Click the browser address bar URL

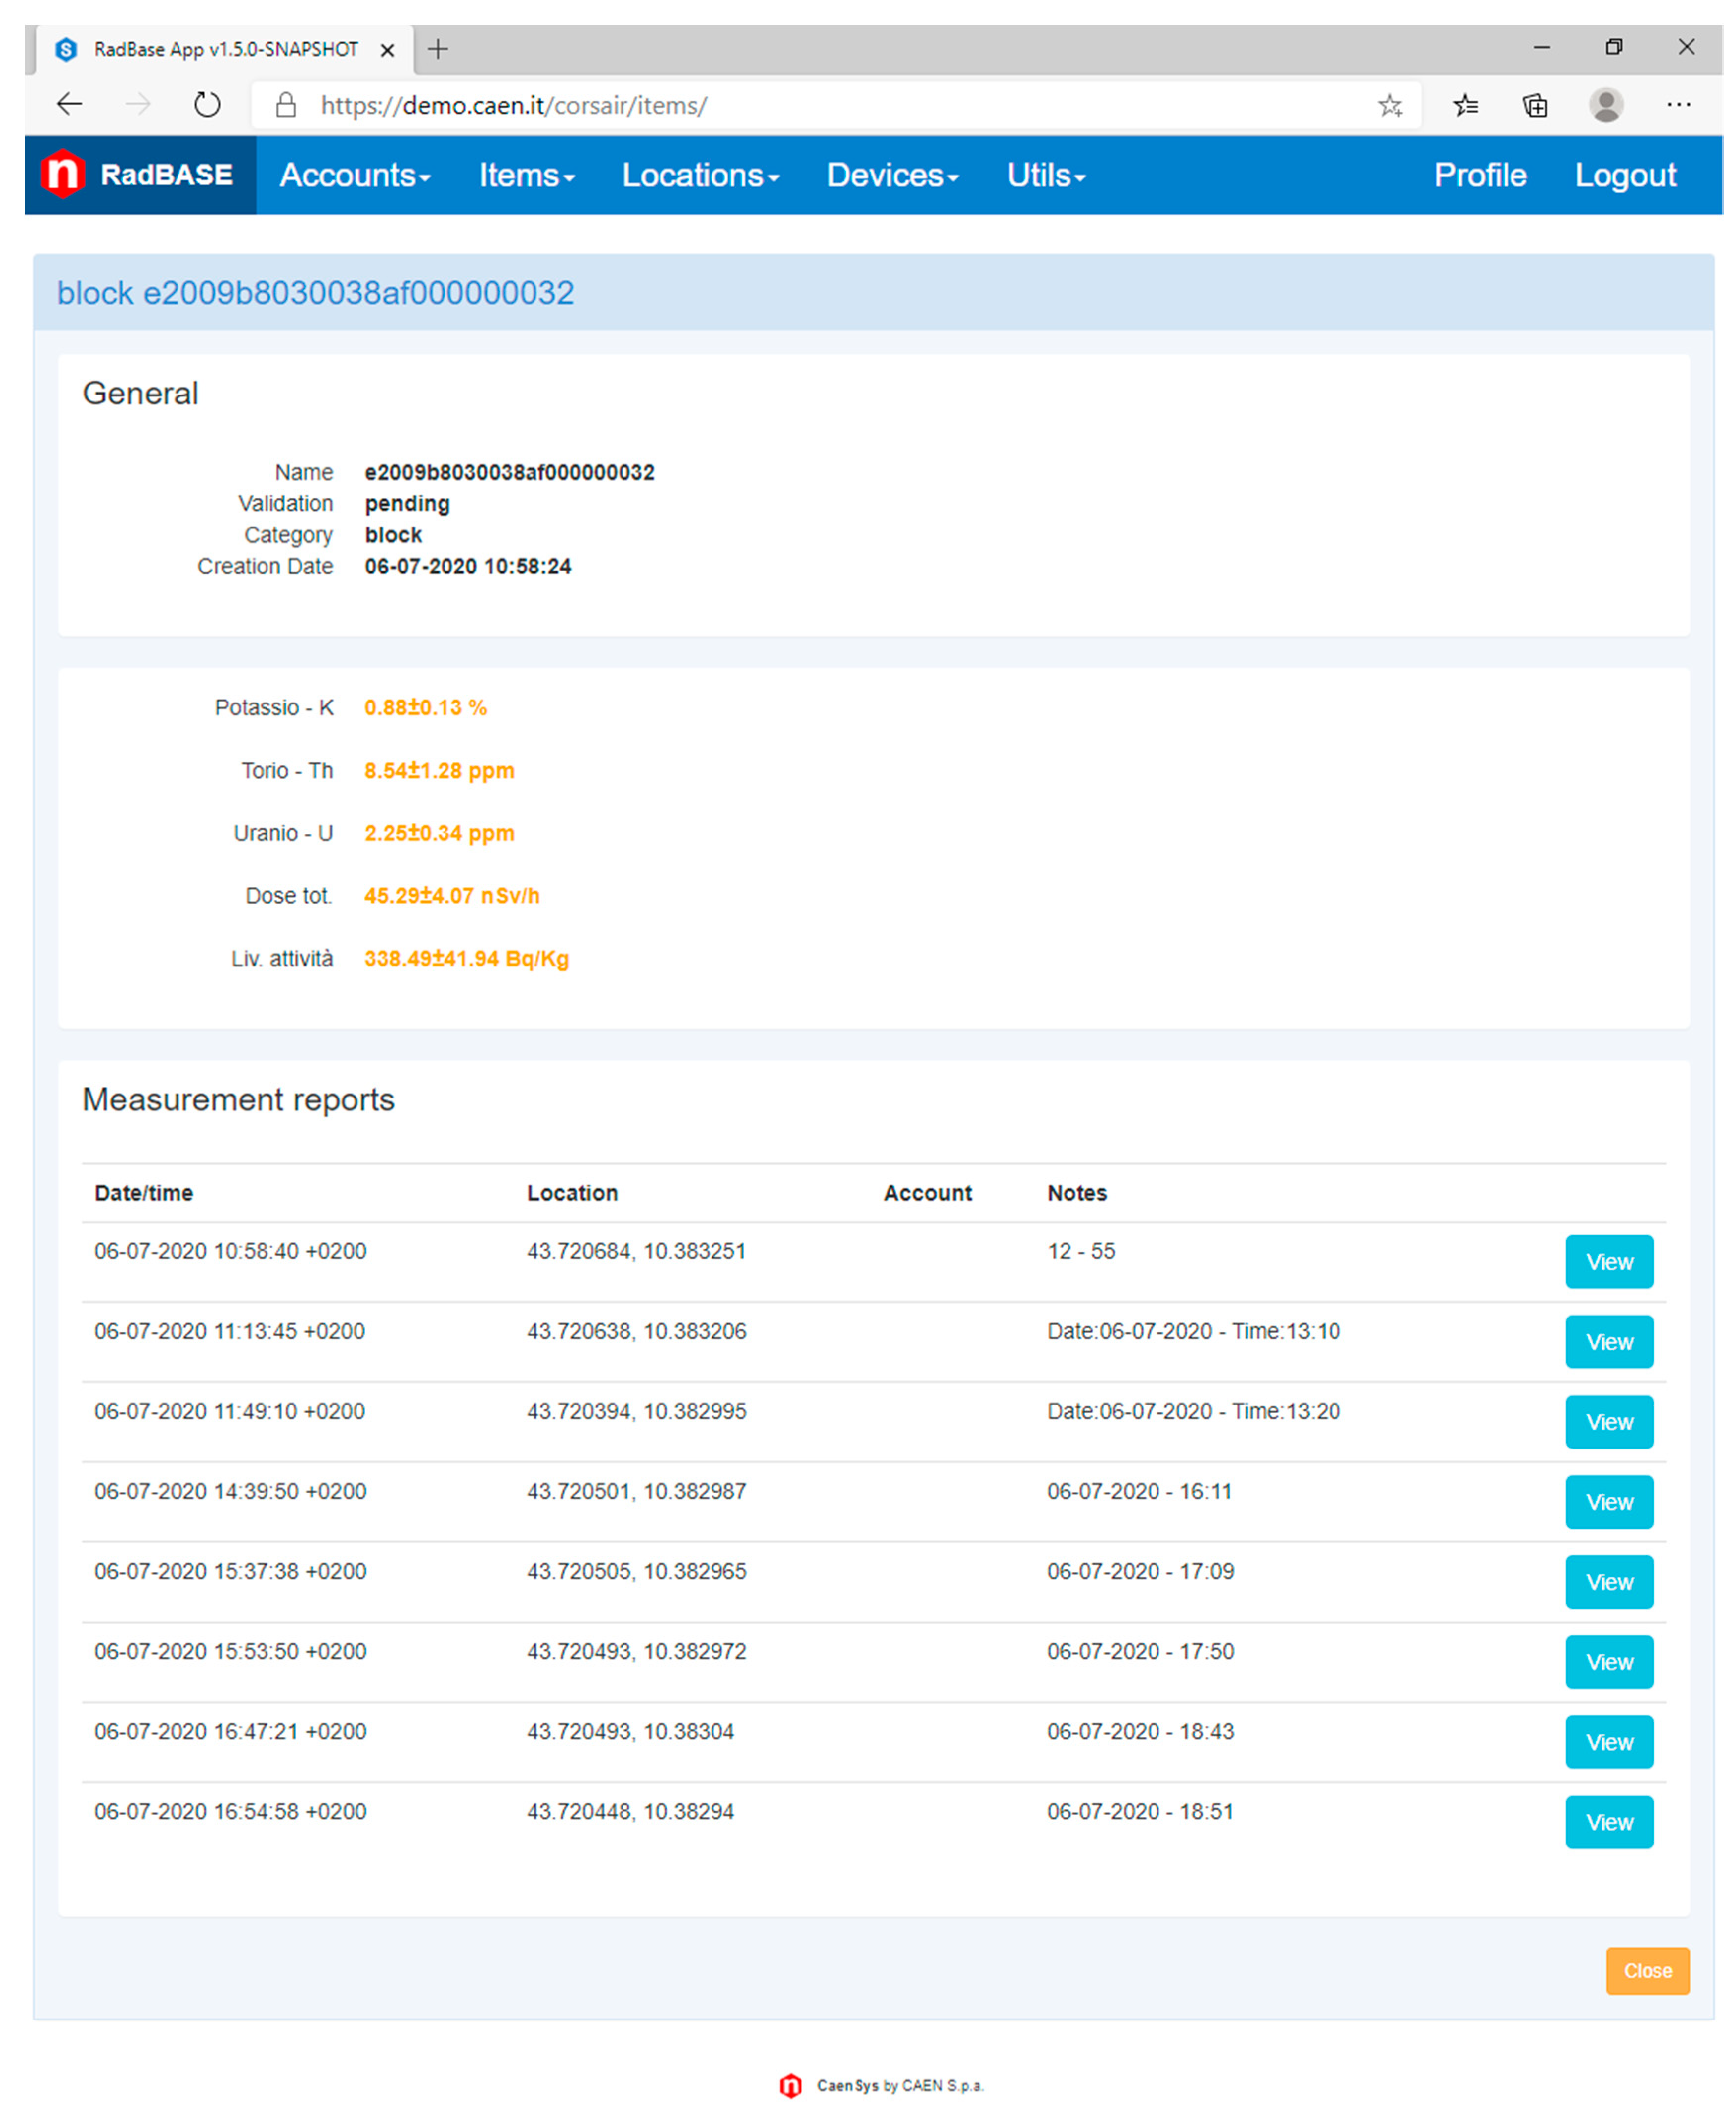(x=513, y=106)
